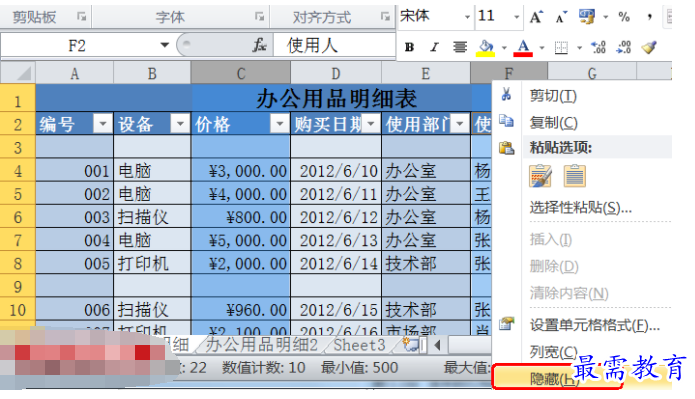This screenshot has height=399, width=695.
Task: Select the 办公用品明细表 title cell
Action: point(336,98)
